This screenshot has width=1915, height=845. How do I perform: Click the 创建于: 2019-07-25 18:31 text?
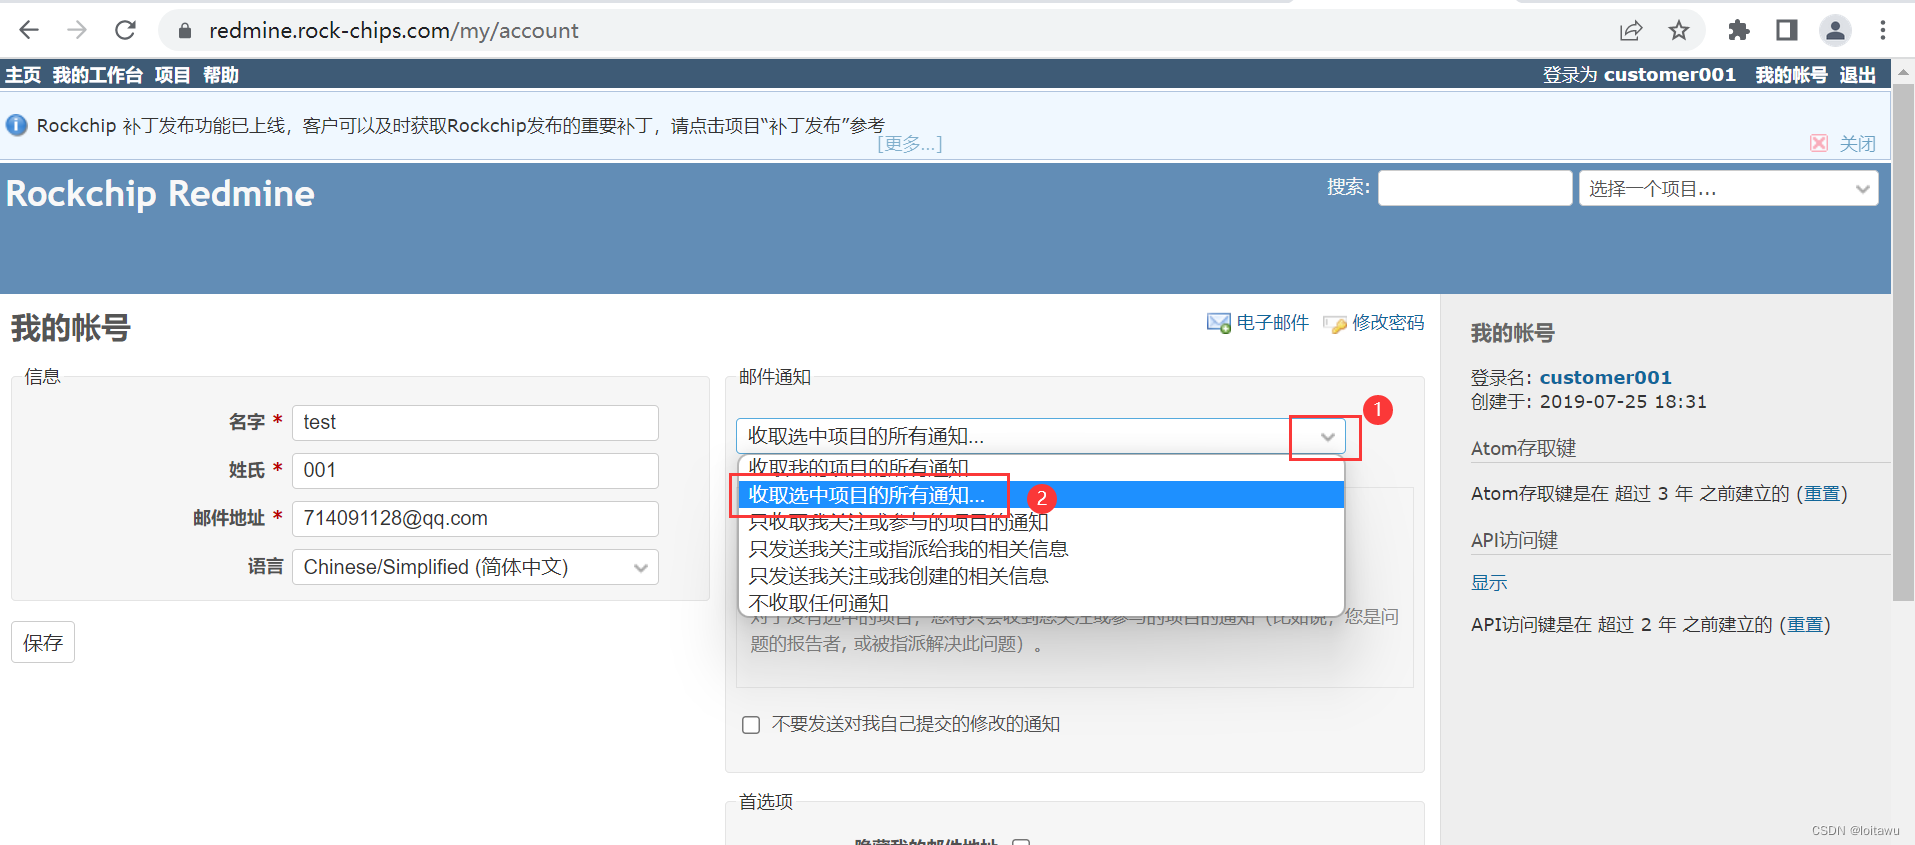(x=1588, y=402)
